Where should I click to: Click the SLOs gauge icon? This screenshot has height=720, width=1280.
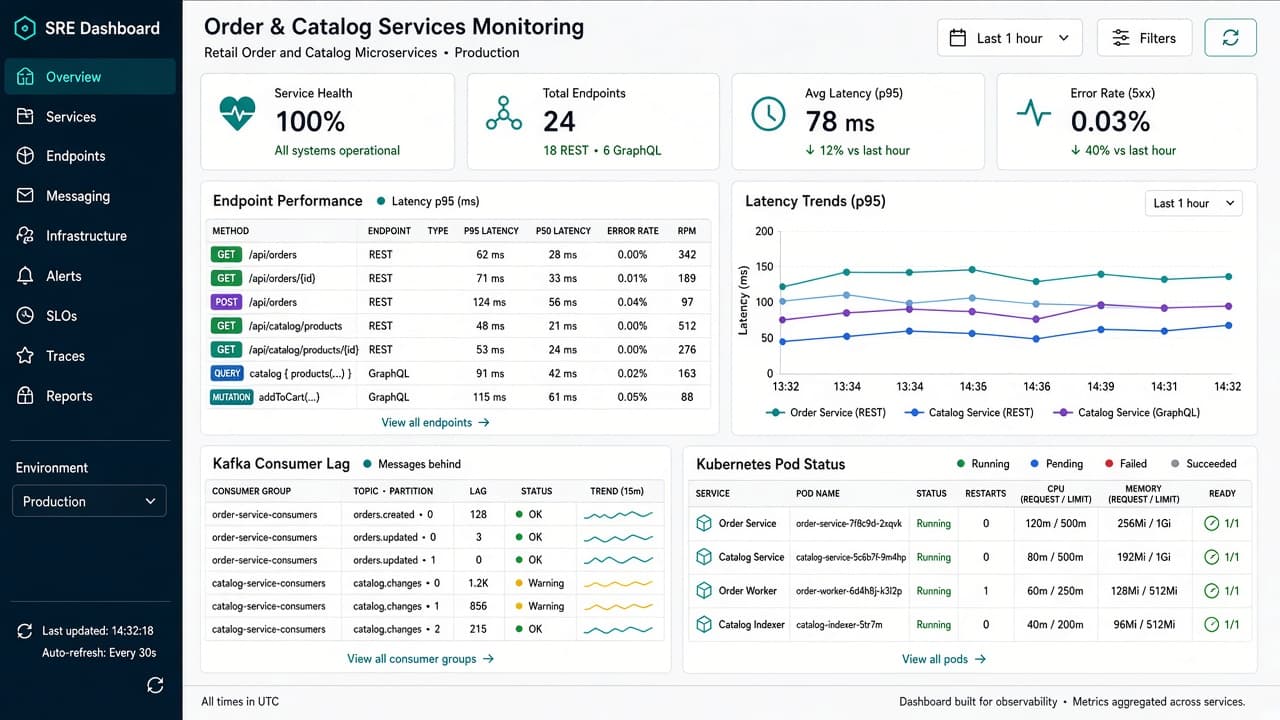click(26, 316)
